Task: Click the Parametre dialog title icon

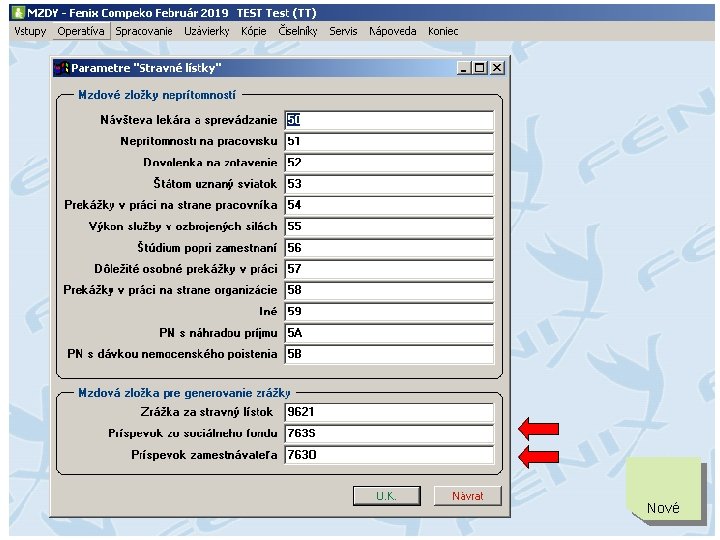Action: pyautogui.click(x=62, y=68)
